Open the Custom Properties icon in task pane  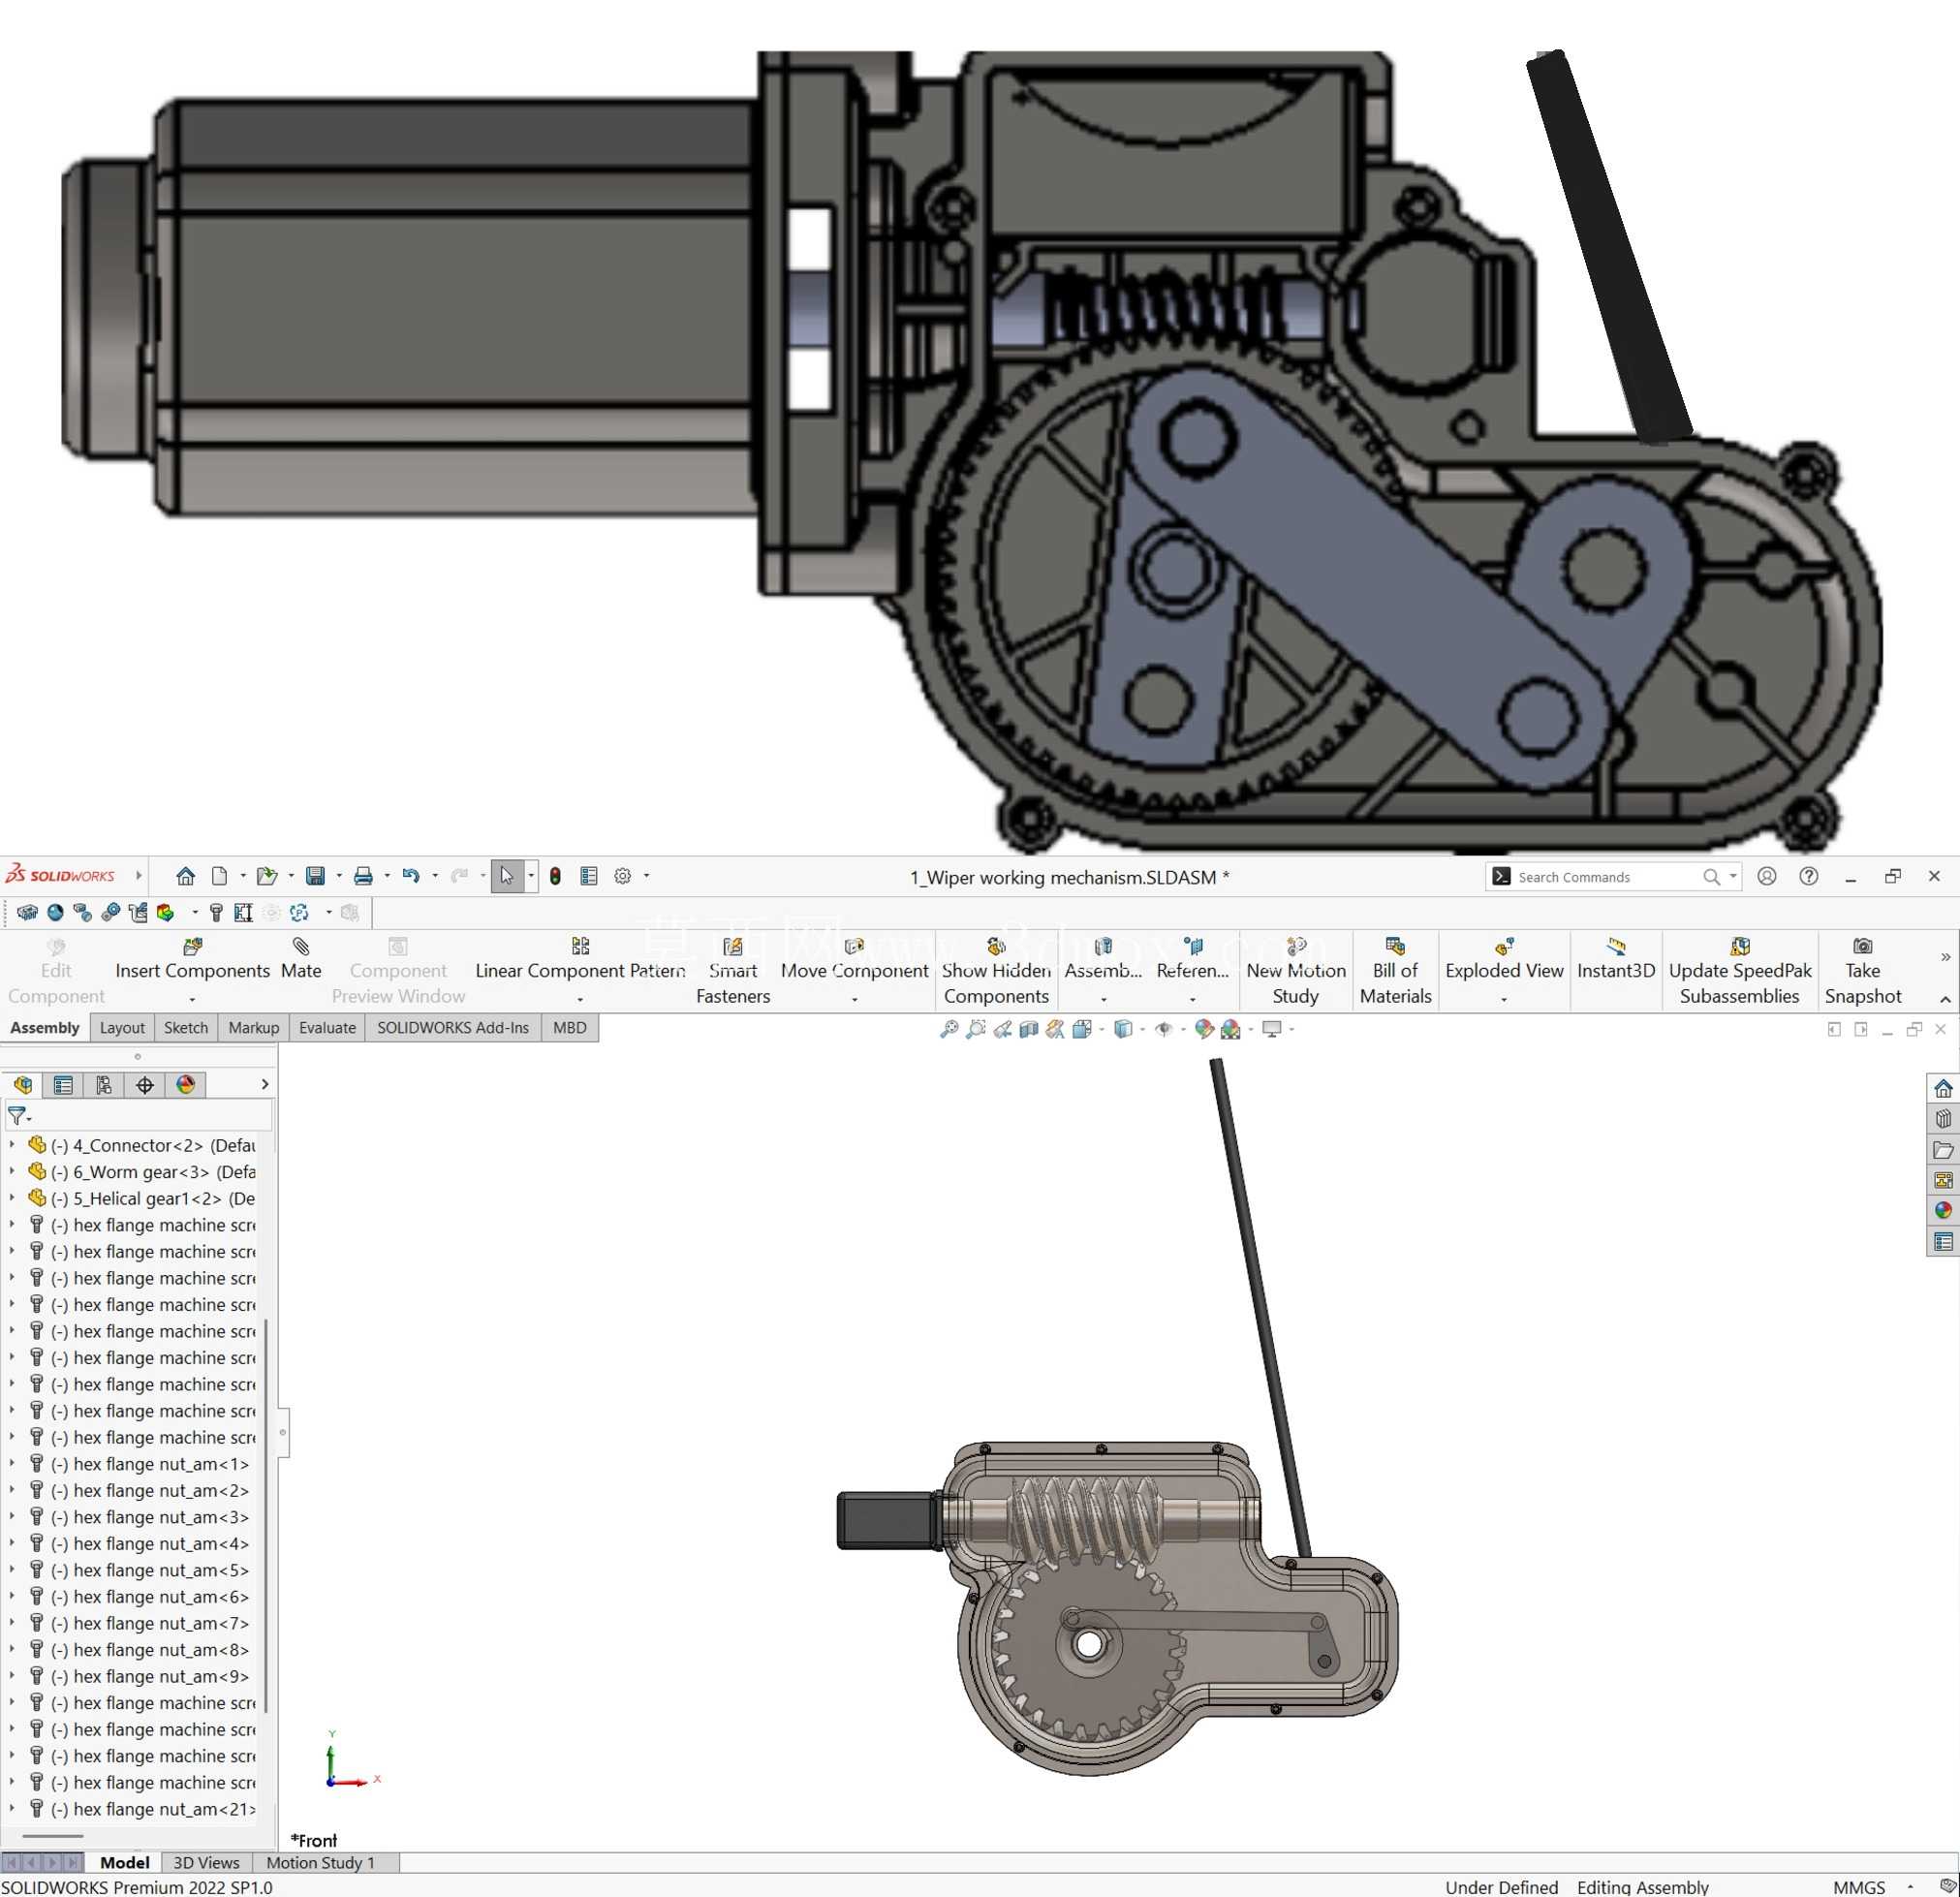(1943, 1242)
